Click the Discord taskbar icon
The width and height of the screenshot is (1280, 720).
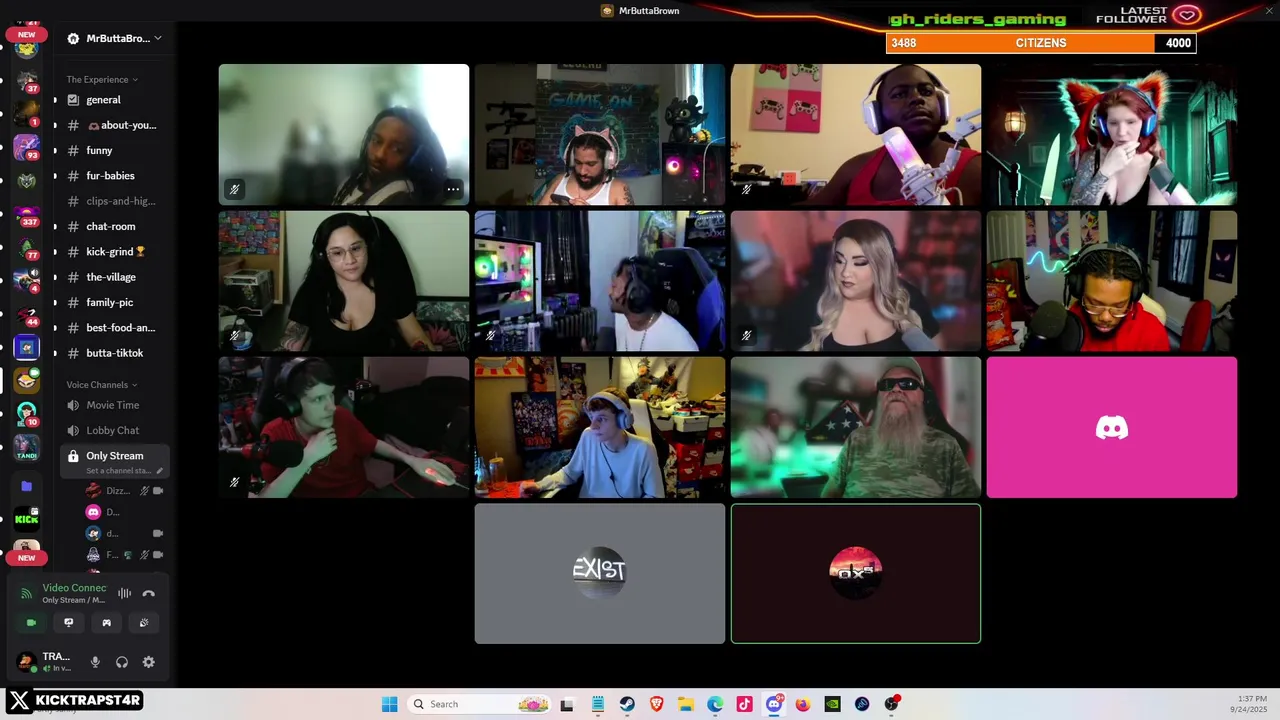(x=774, y=704)
